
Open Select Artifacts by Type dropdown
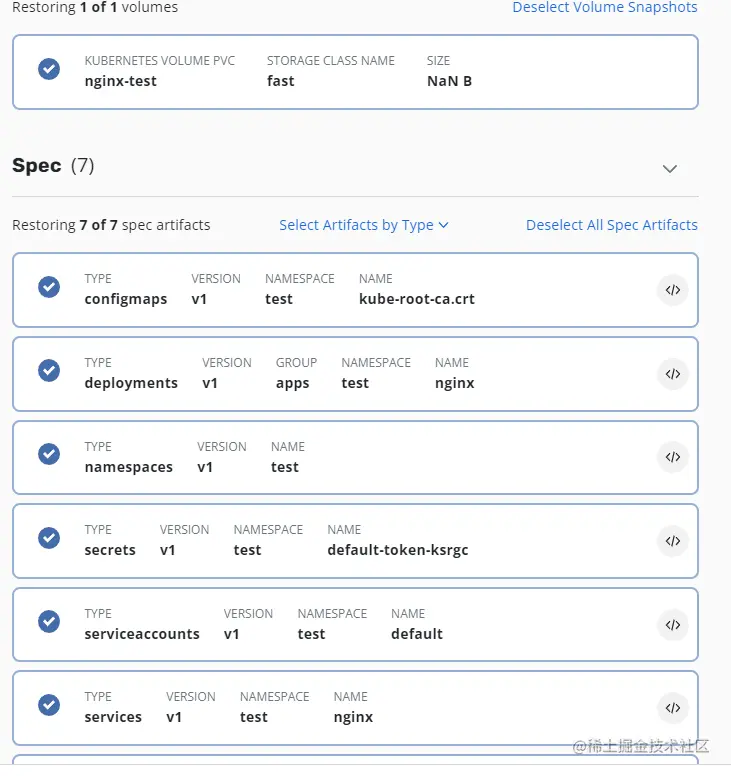tap(364, 225)
